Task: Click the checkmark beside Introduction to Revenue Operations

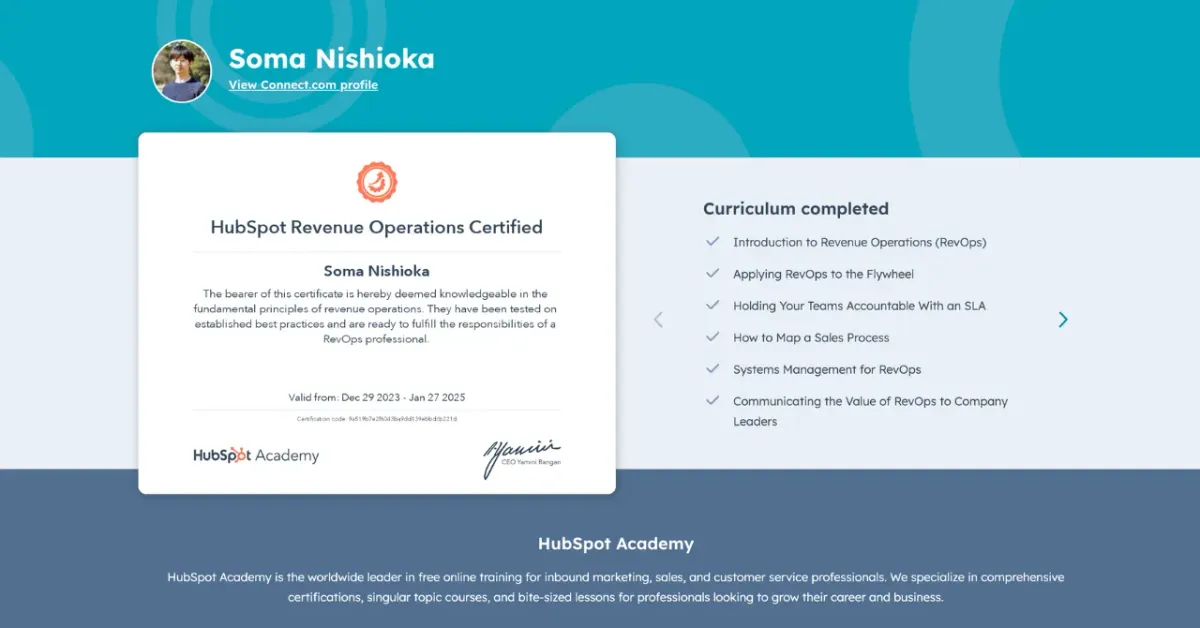Action: point(713,241)
